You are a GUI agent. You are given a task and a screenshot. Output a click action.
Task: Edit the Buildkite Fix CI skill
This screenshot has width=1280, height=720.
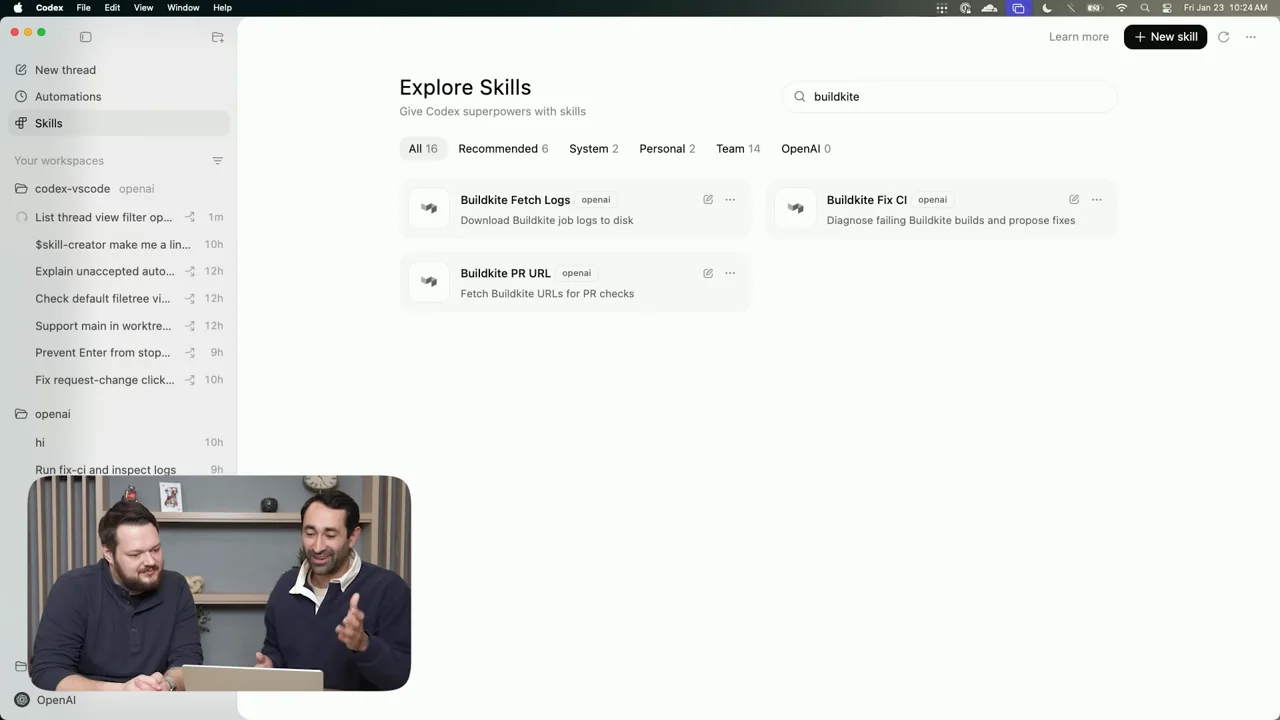(1074, 200)
